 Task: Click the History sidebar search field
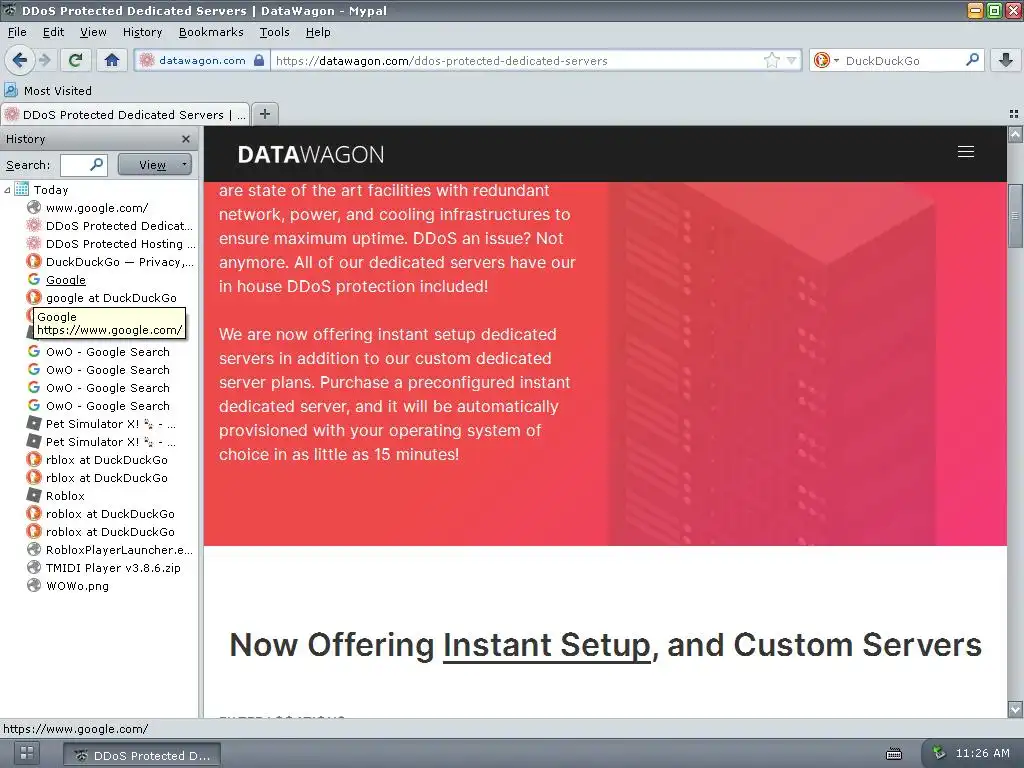(84, 165)
